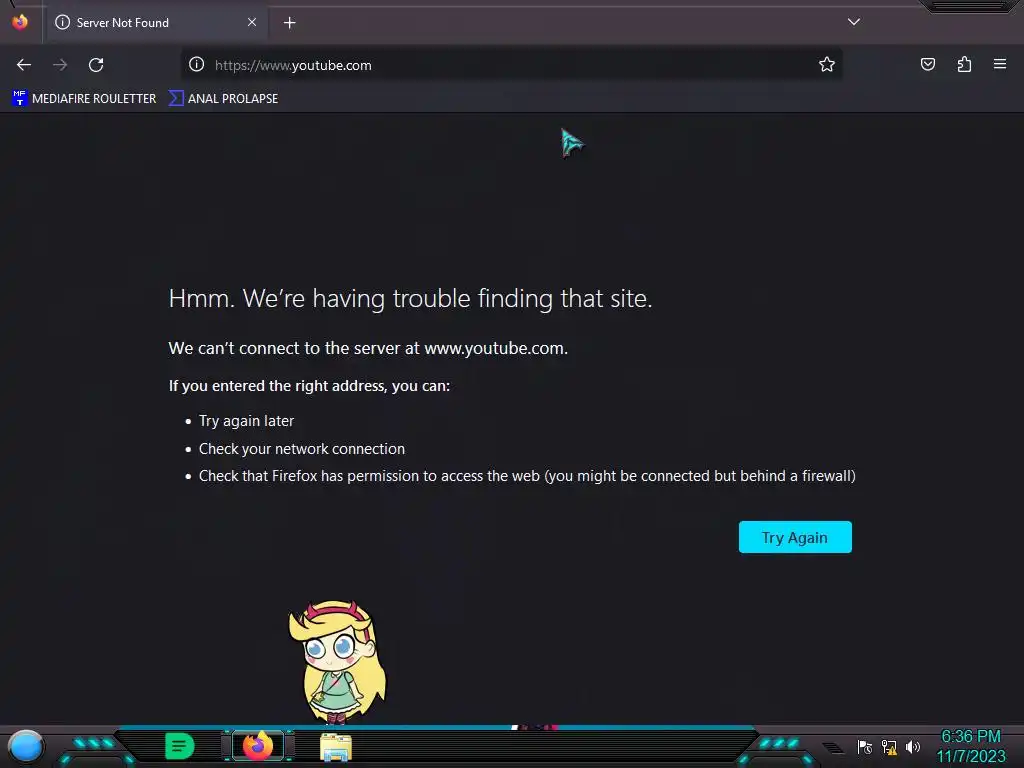This screenshot has height=768, width=1024.
Task: Select the Firefox taskbar icon
Action: point(258,746)
